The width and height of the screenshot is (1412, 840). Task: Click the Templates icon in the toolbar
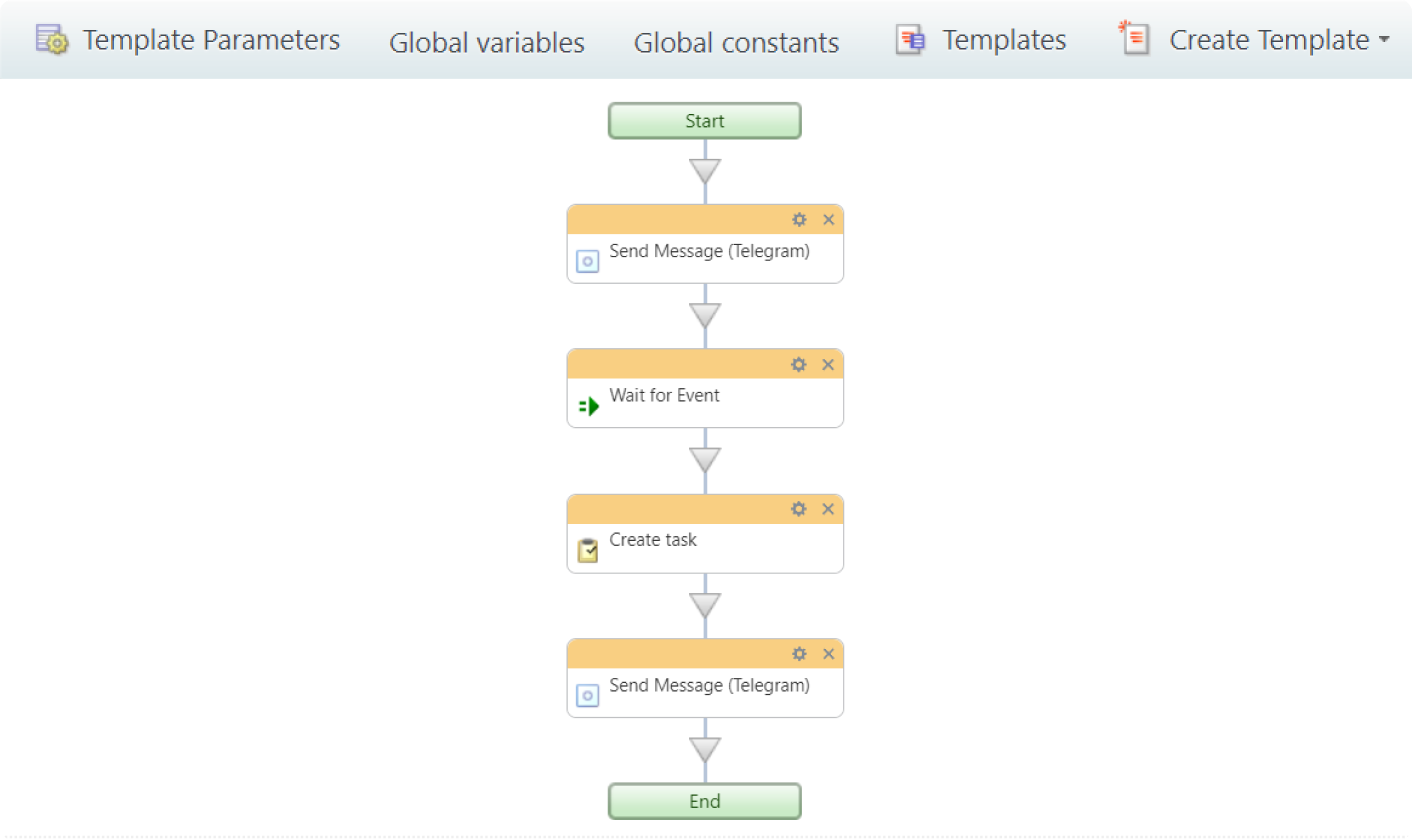click(x=909, y=39)
